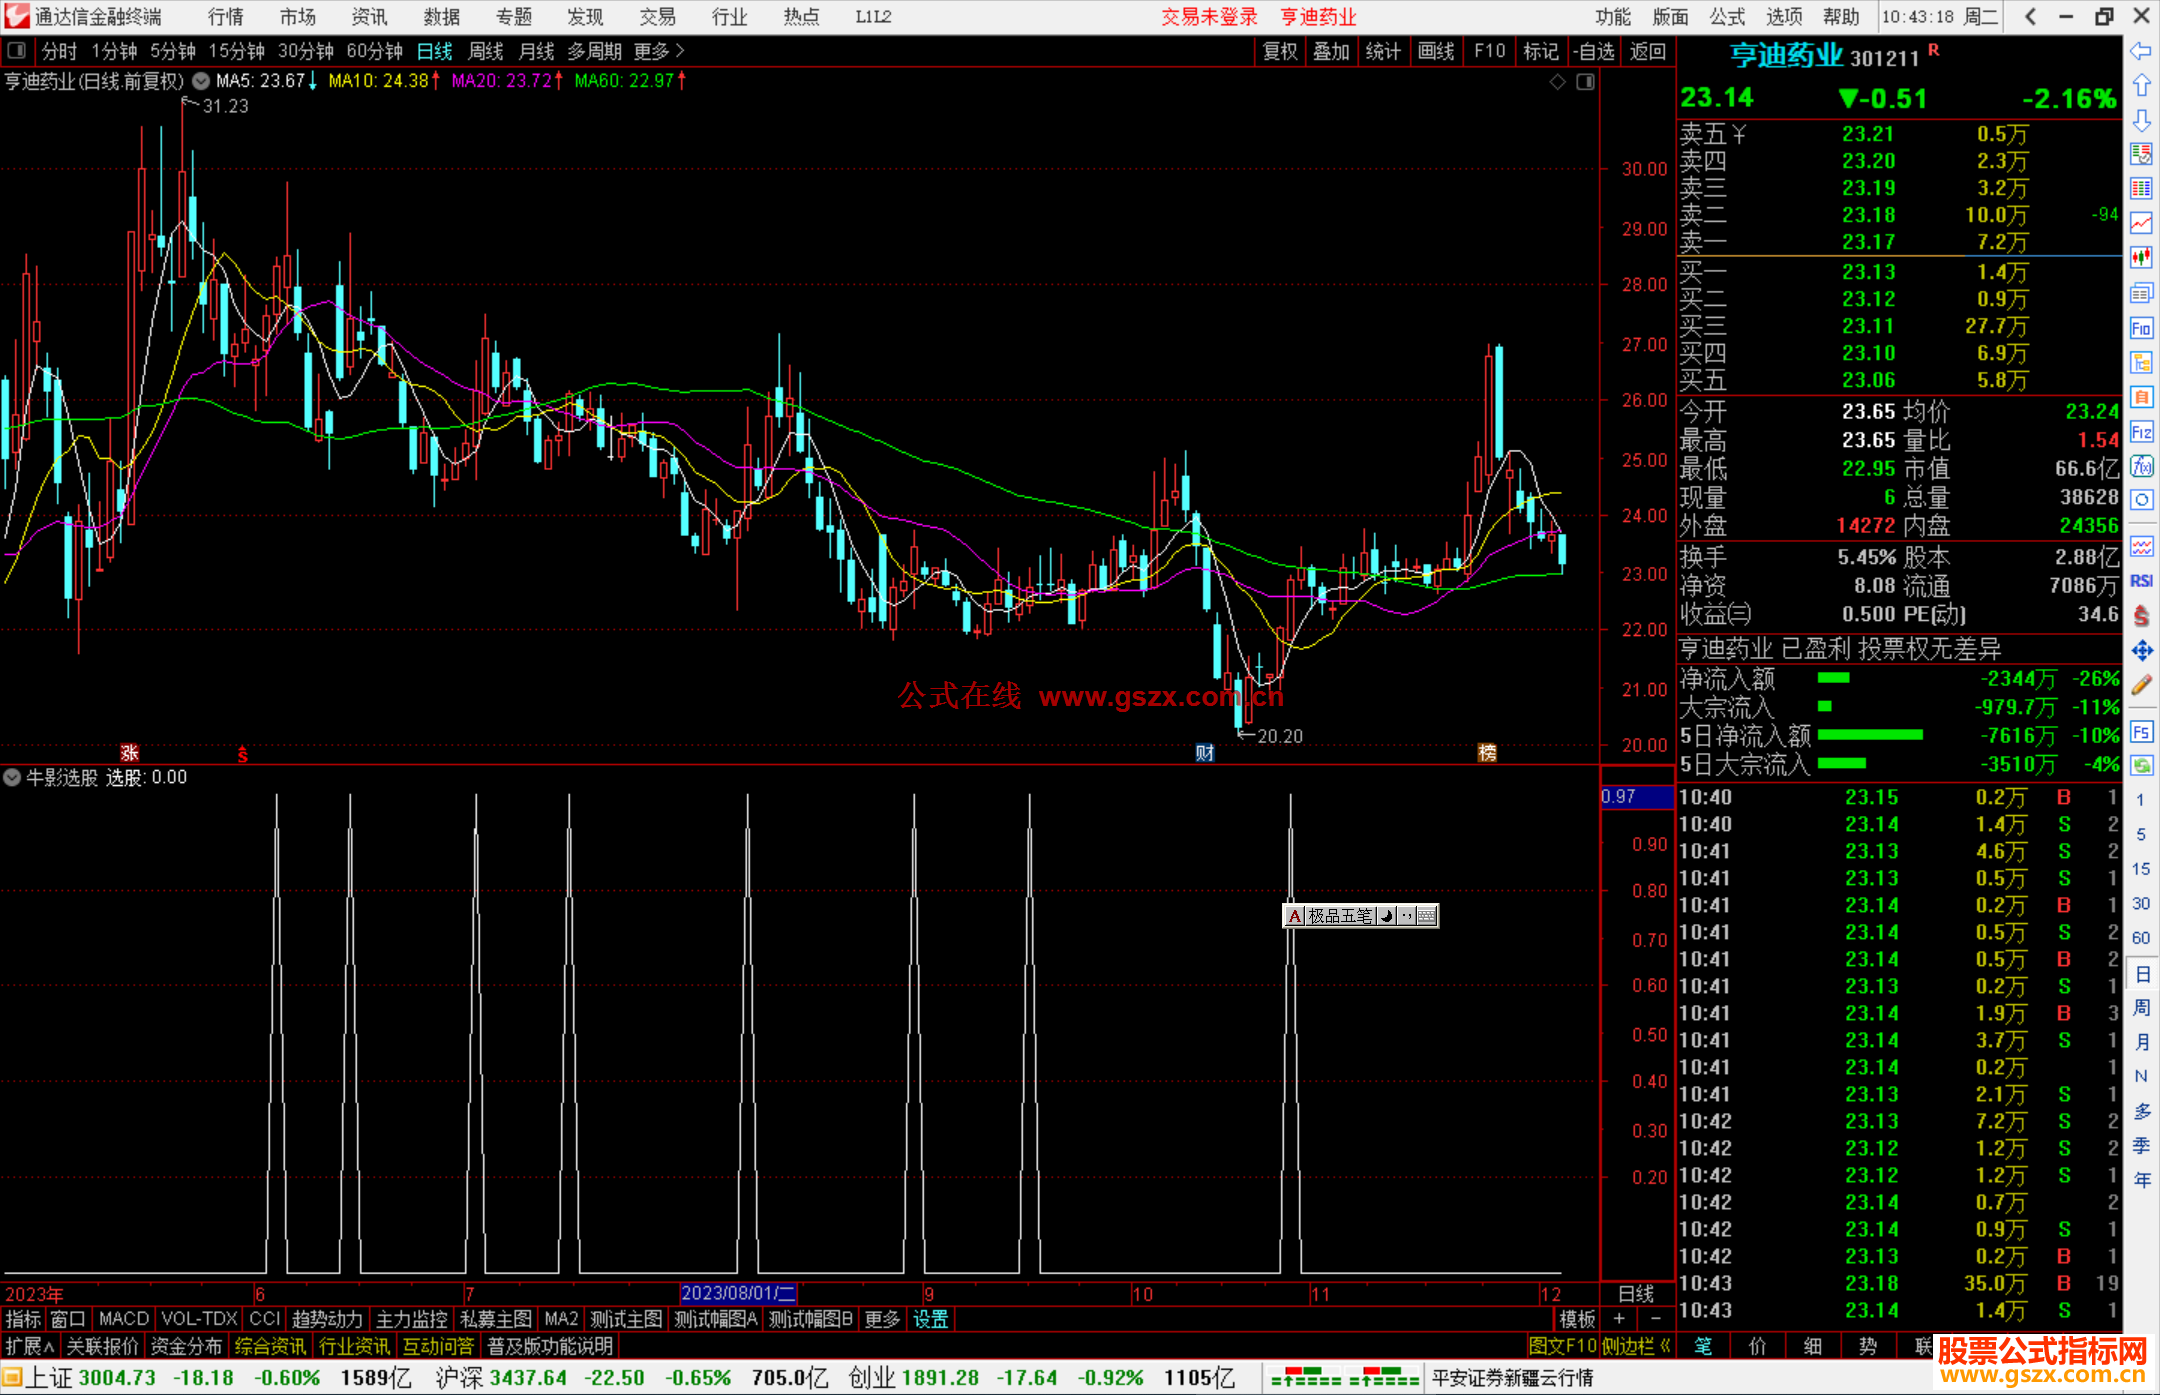Screen dimensions: 2160x1395
Task: Open the 公式 menu
Action: click(x=1727, y=17)
